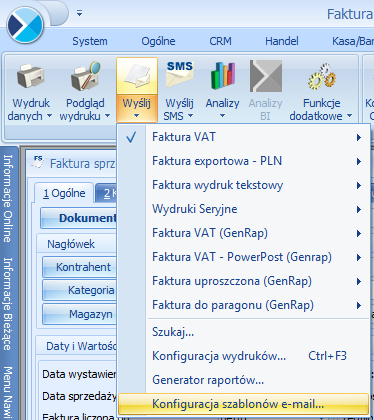
Task: Choose Faktura uproszczona (GenRap)
Action: coord(243,281)
